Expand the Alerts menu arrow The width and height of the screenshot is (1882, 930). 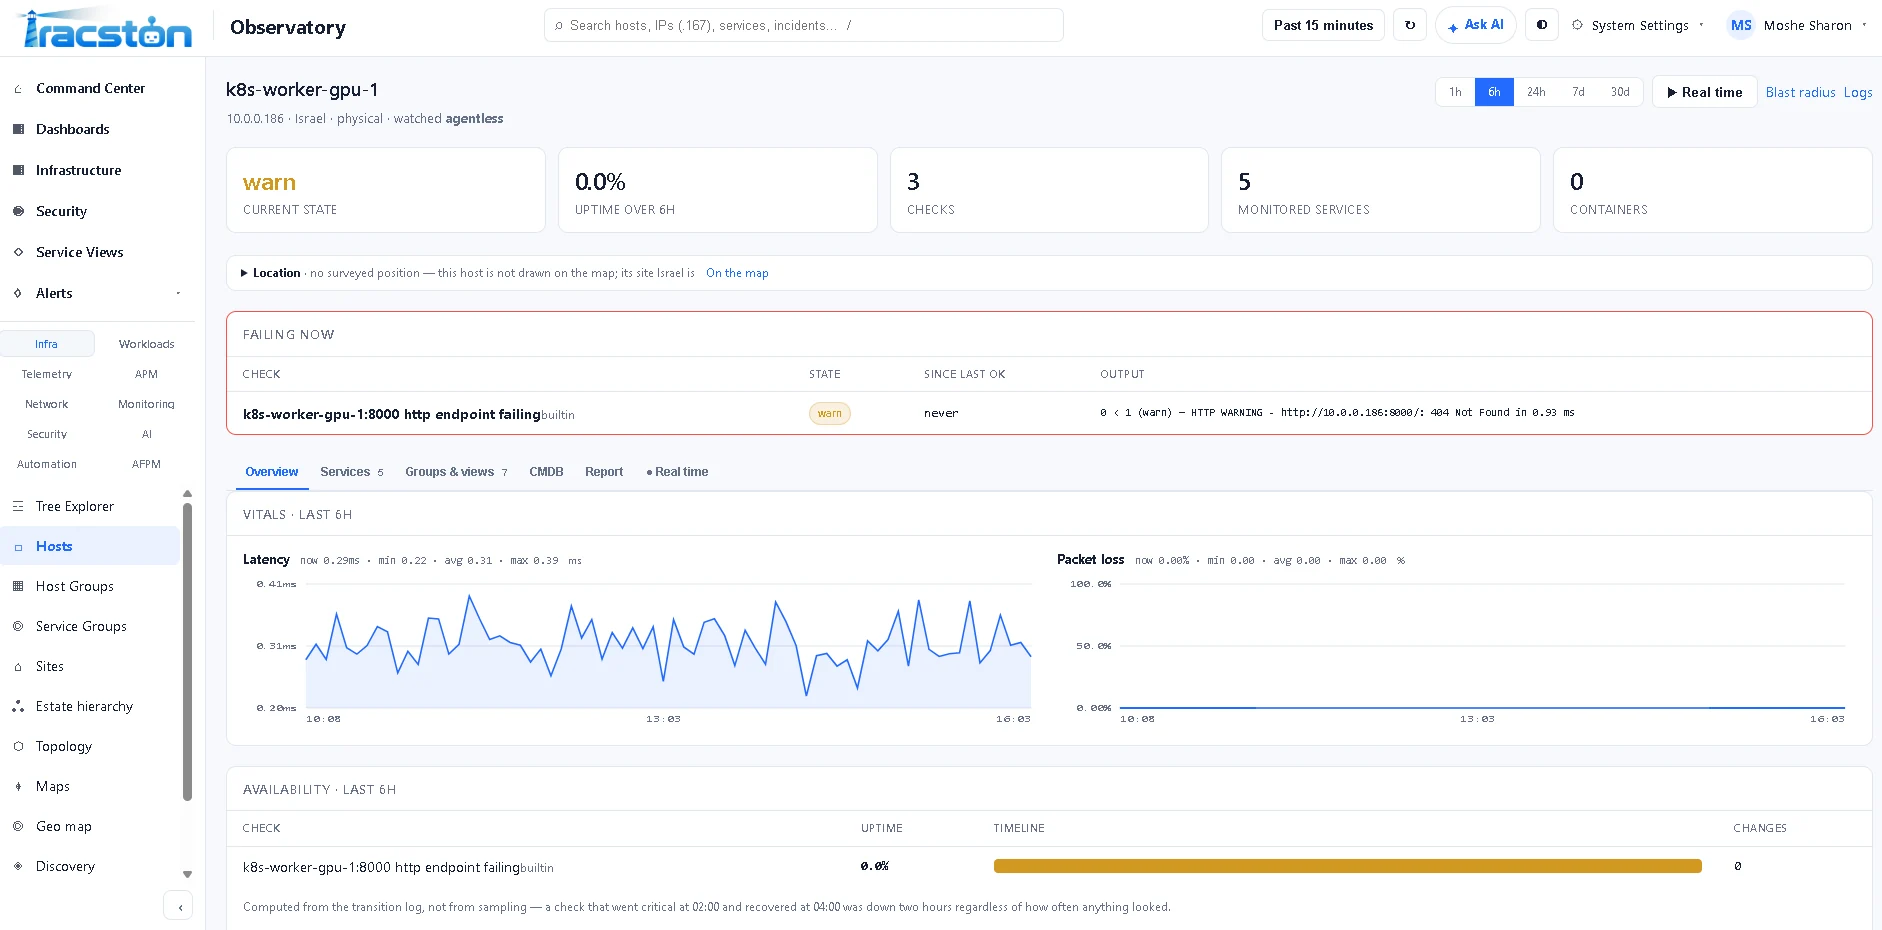[178, 293]
